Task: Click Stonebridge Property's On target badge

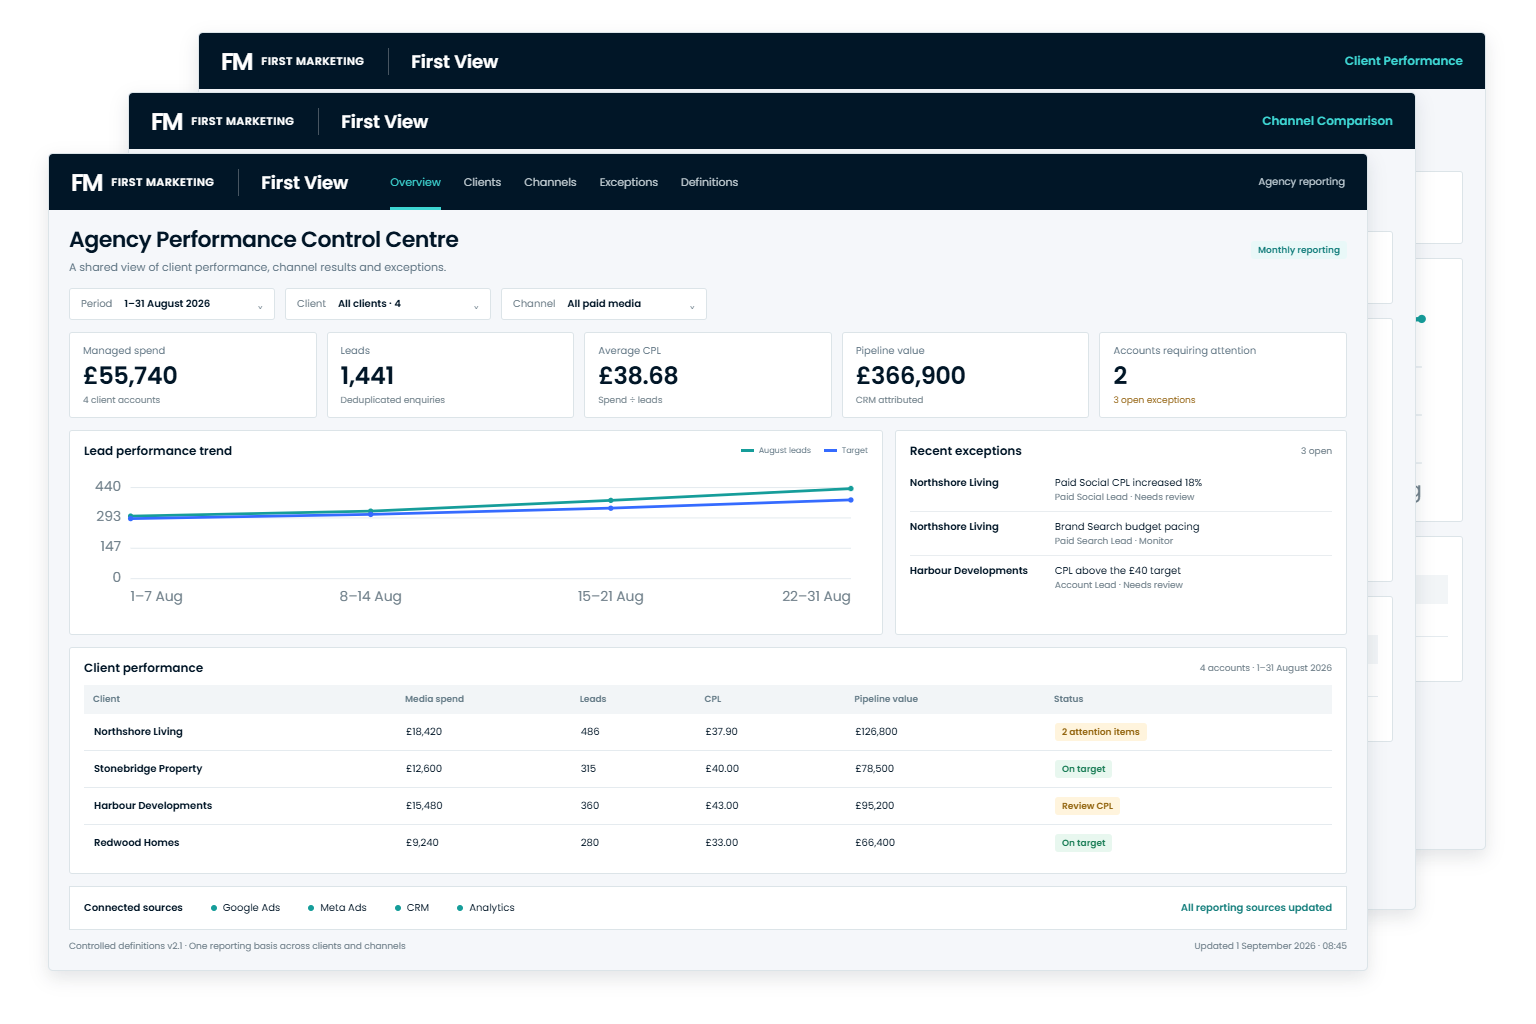Action: click(1083, 769)
